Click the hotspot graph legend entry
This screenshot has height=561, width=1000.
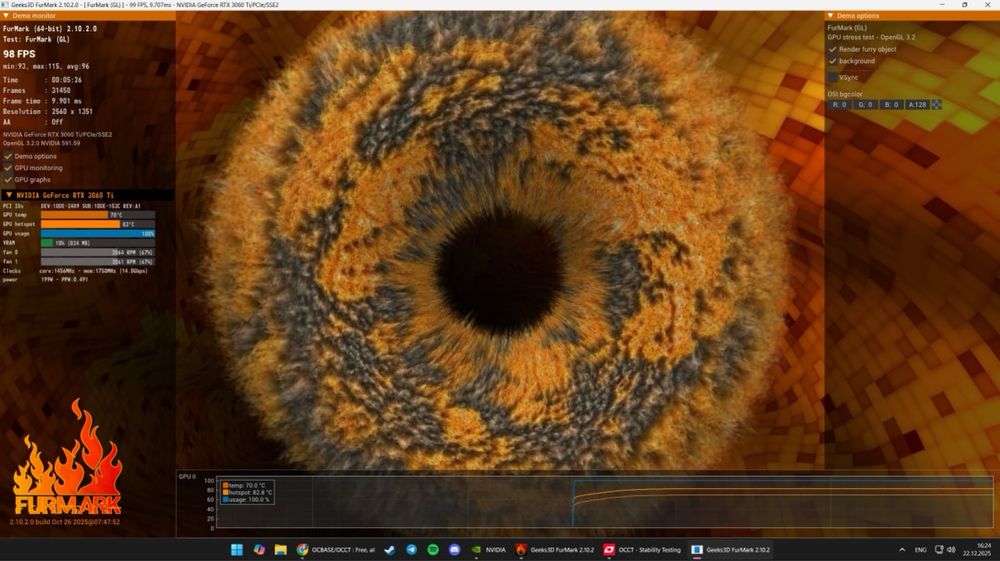tap(247, 492)
